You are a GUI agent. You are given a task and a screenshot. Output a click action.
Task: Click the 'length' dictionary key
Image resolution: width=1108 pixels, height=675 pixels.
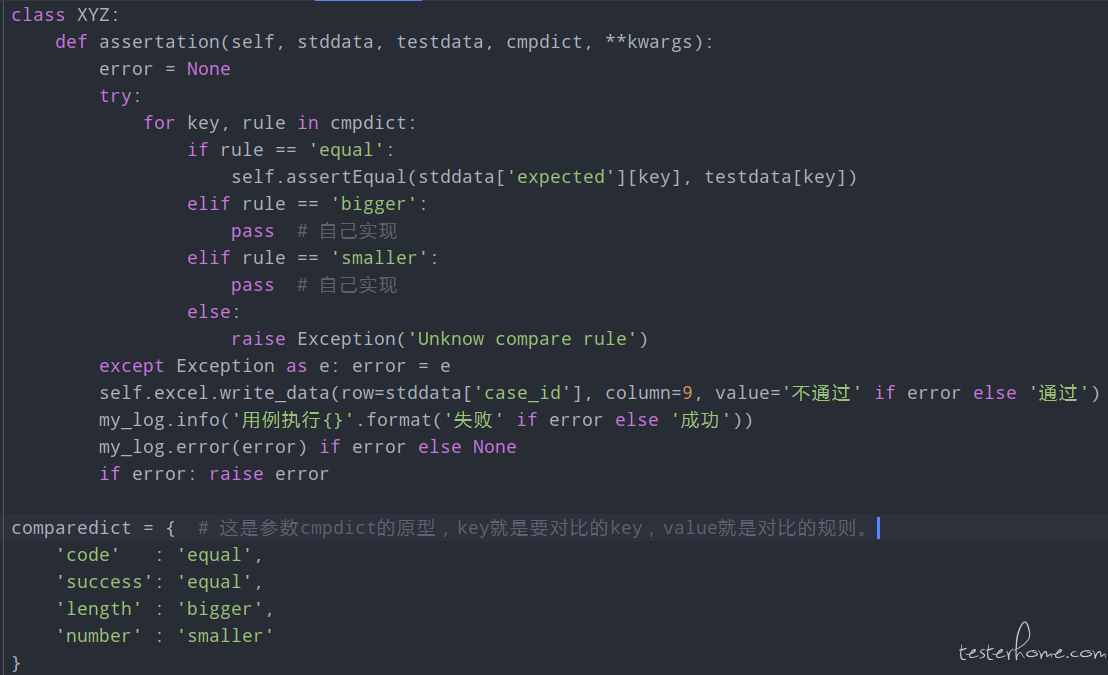point(99,609)
